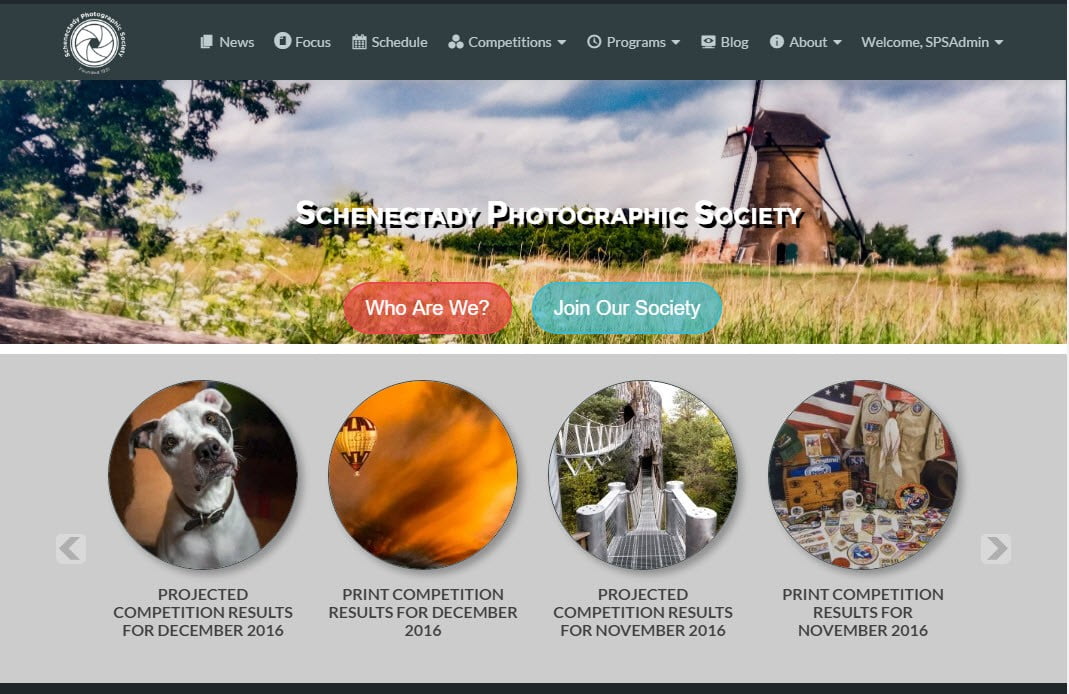Screen dimensions: 1069x694
Task: Click the Schenectady Photographic Society logo
Action: pyautogui.click(x=95, y=42)
